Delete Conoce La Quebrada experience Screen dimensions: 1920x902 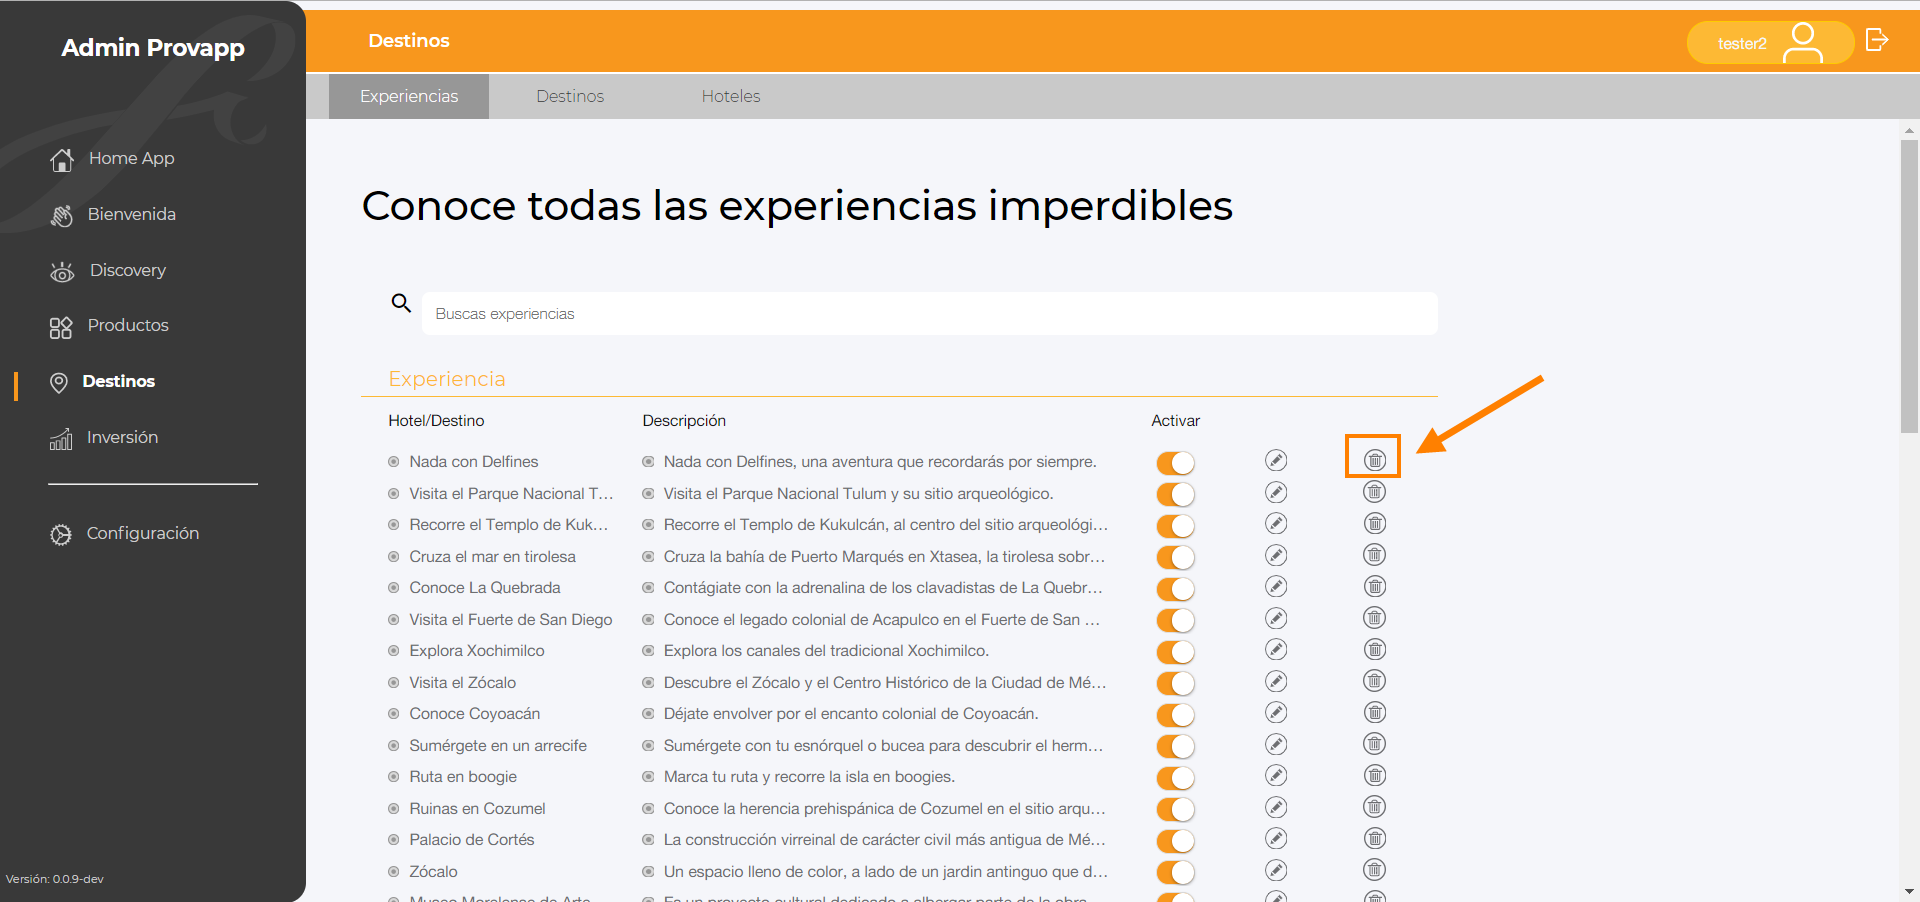pyautogui.click(x=1375, y=586)
